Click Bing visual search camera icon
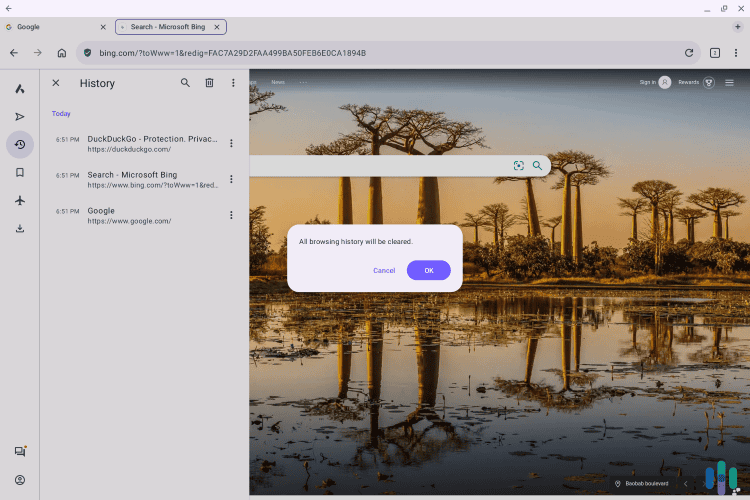The width and height of the screenshot is (750, 500). [x=518, y=166]
